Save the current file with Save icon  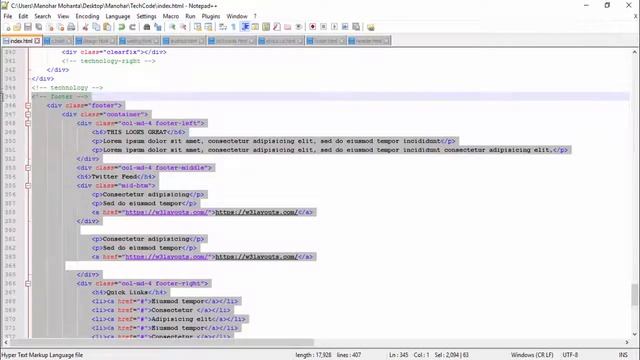[28, 27]
